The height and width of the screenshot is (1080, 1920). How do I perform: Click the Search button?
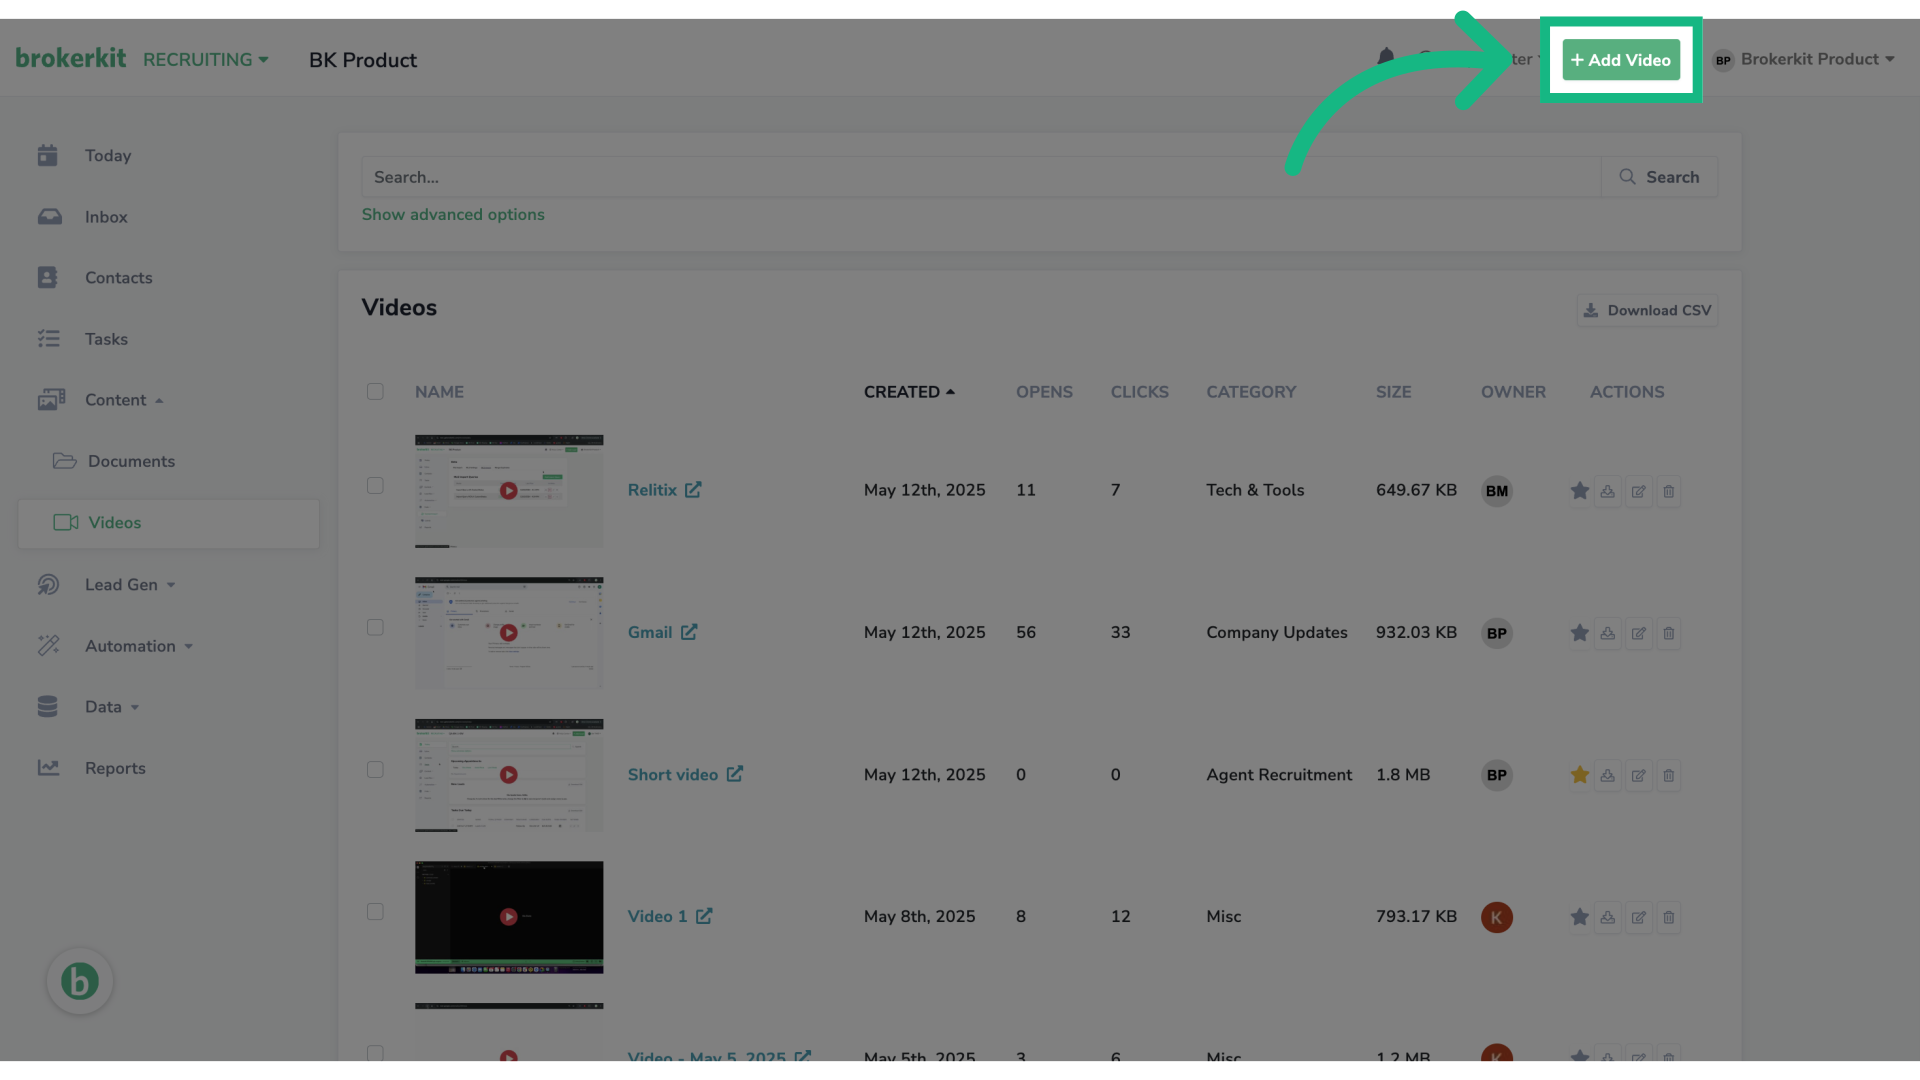point(1659,177)
